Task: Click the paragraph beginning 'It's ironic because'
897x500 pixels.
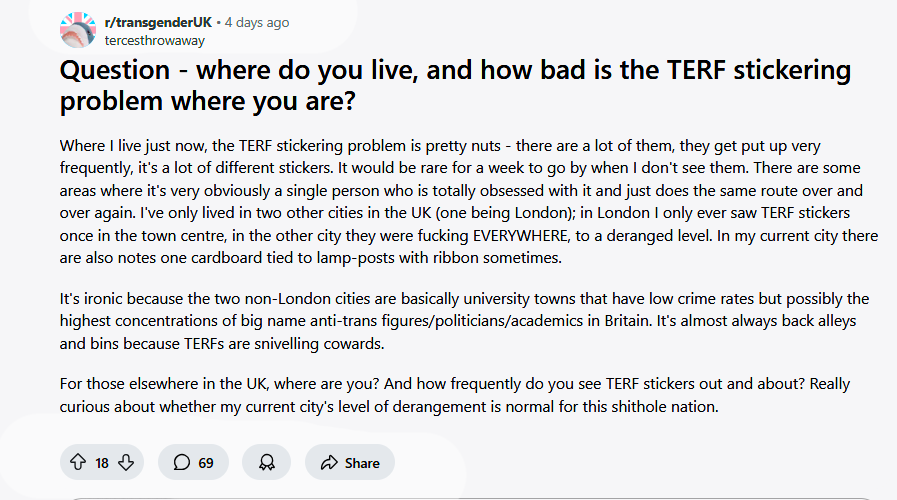Action: coord(464,321)
